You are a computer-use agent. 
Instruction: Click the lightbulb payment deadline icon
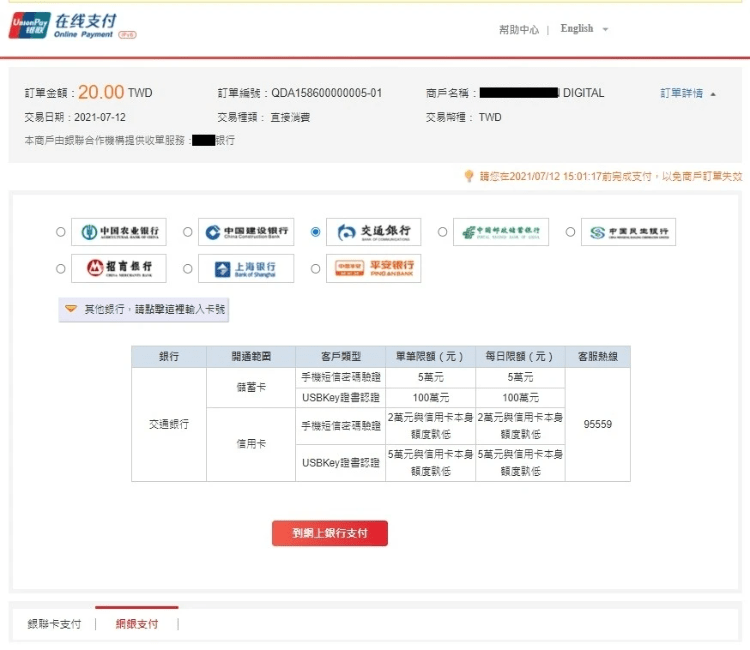coord(469,176)
